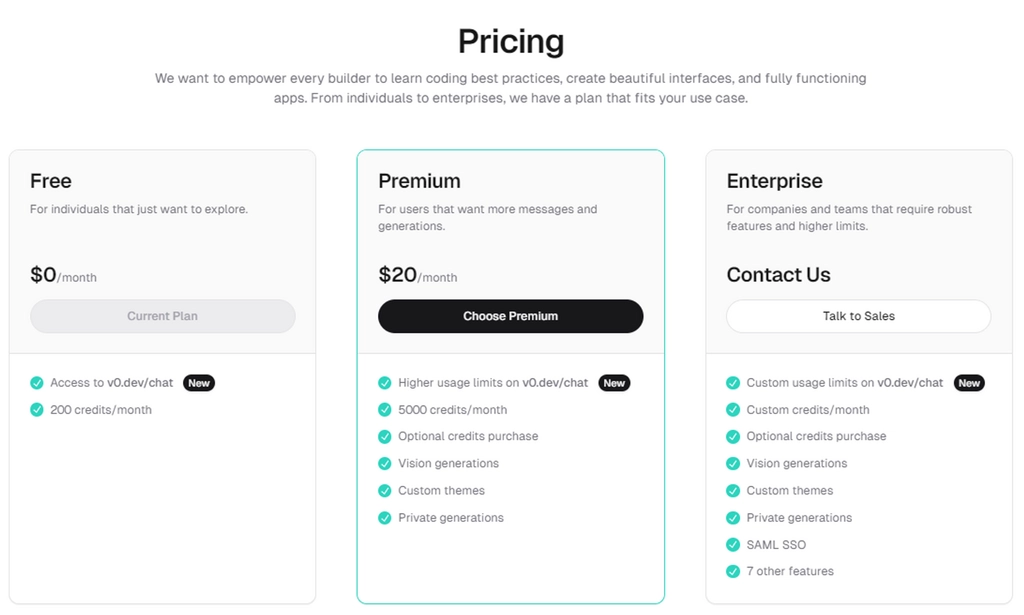This screenshot has height=615, width=1024.
Task: Click checkmark icon beside 5000 credits/month
Action: 385,410
